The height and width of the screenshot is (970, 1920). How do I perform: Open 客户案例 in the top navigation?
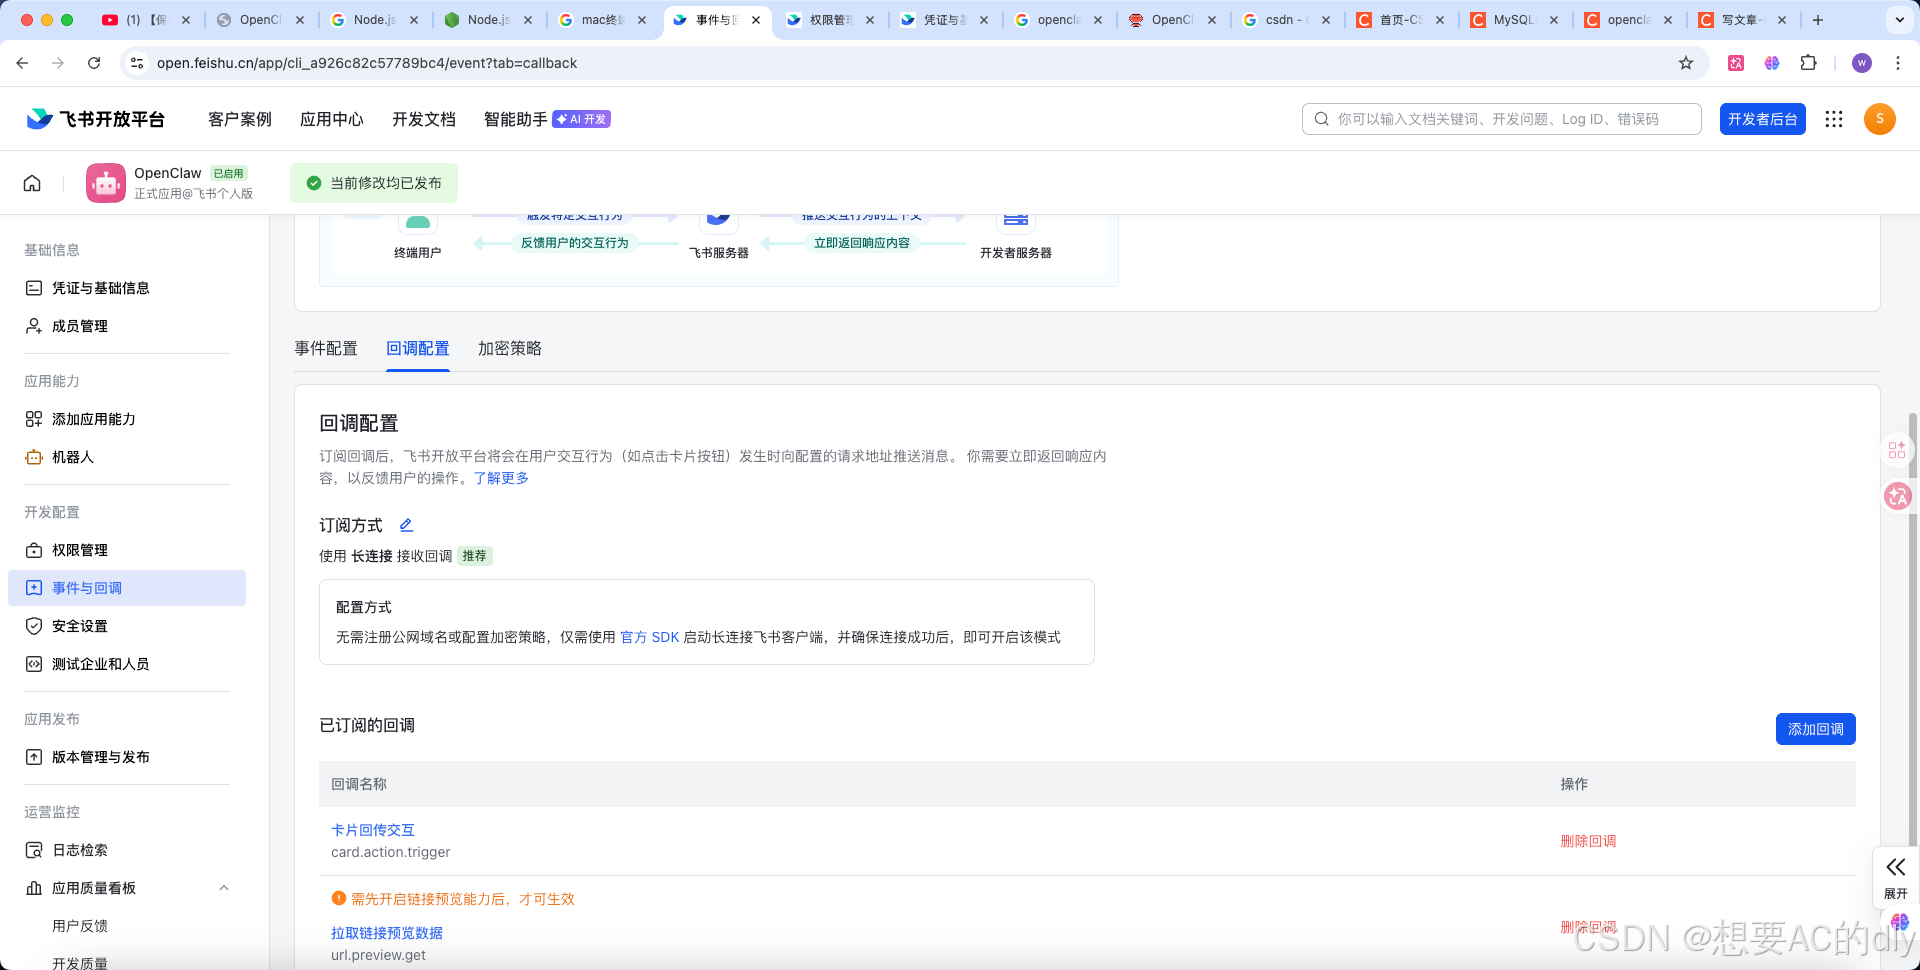(240, 119)
